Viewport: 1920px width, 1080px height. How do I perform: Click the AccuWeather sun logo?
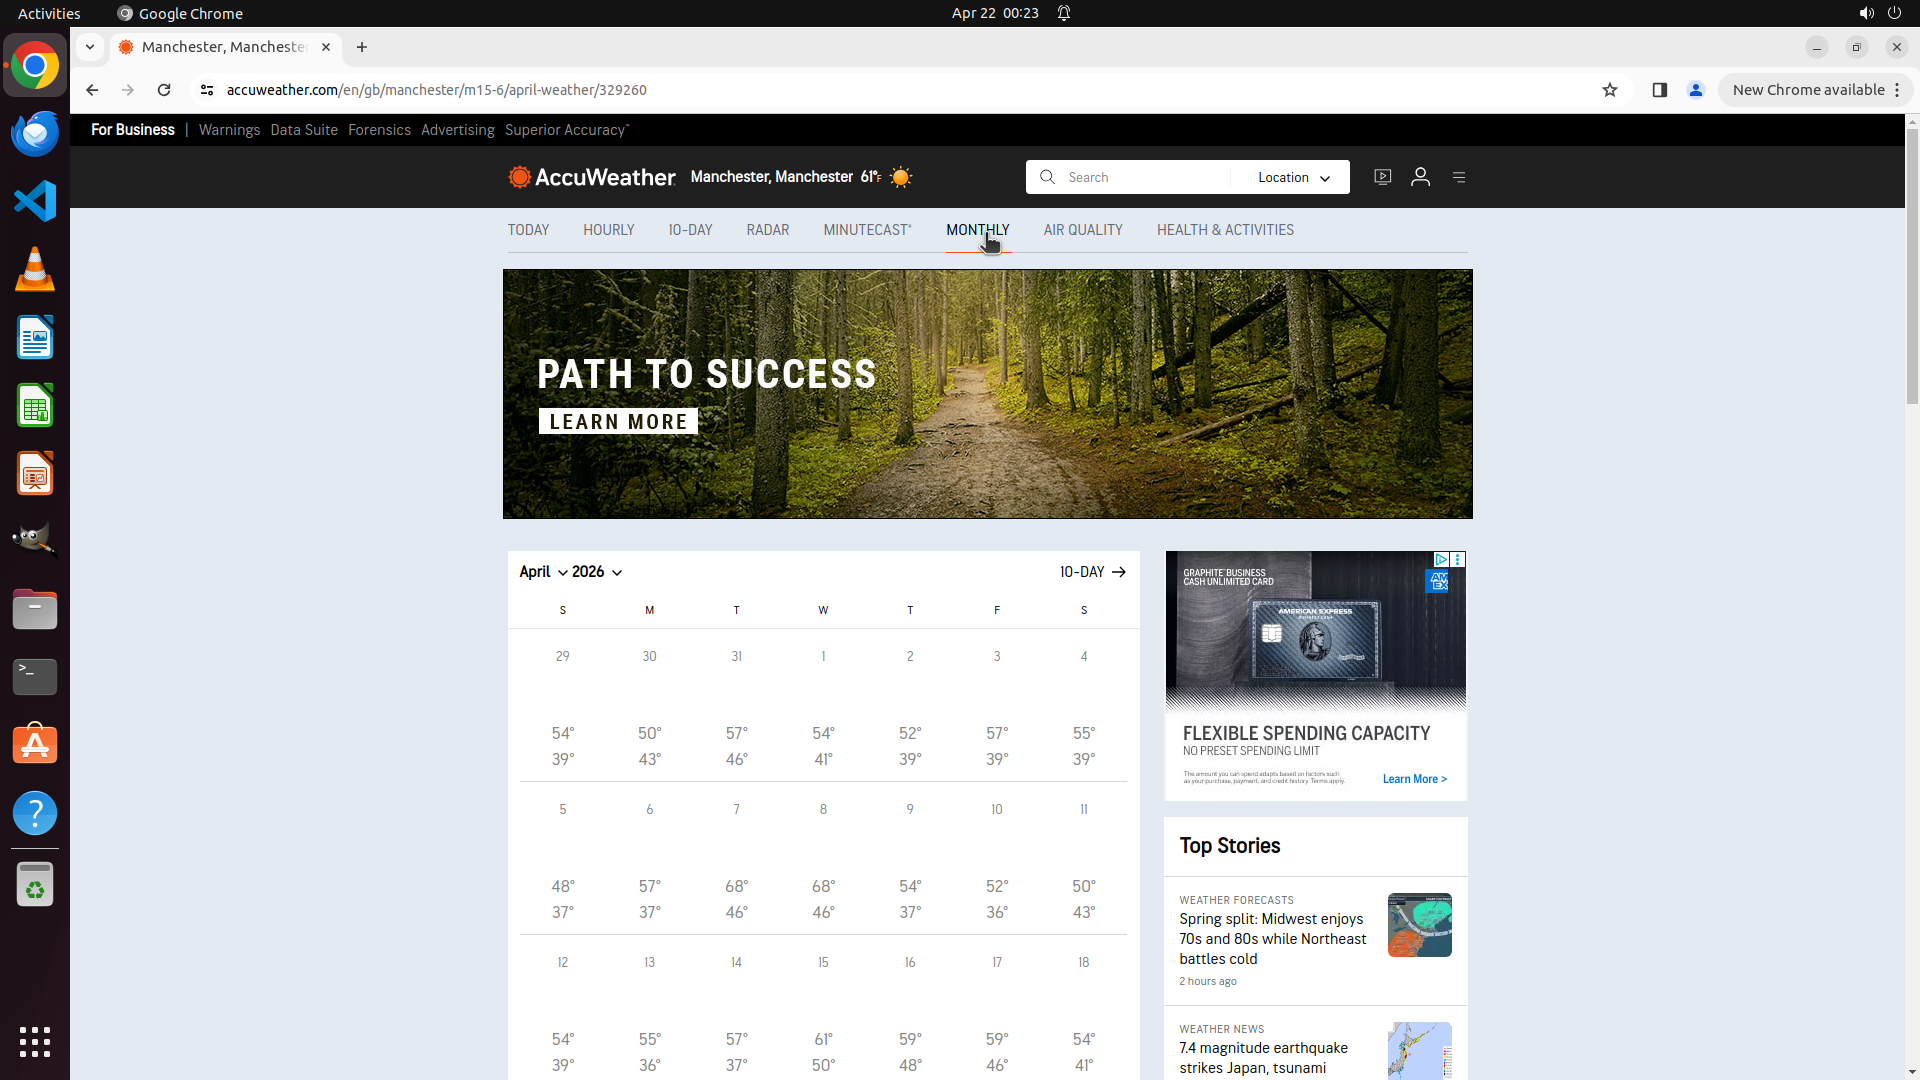pos(519,177)
